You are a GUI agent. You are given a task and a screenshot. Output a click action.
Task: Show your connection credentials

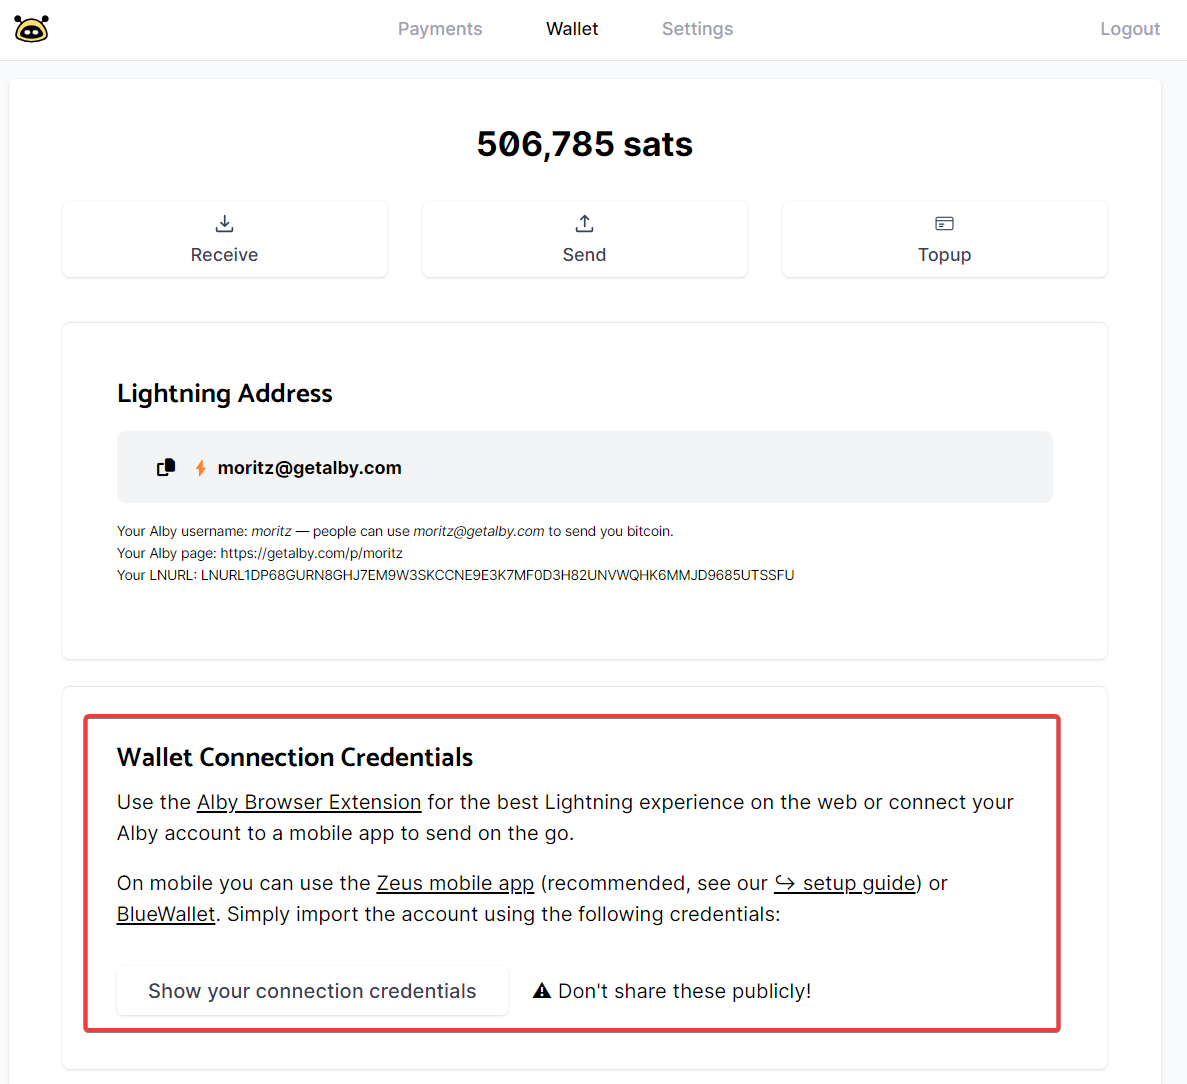coord(312,991)
